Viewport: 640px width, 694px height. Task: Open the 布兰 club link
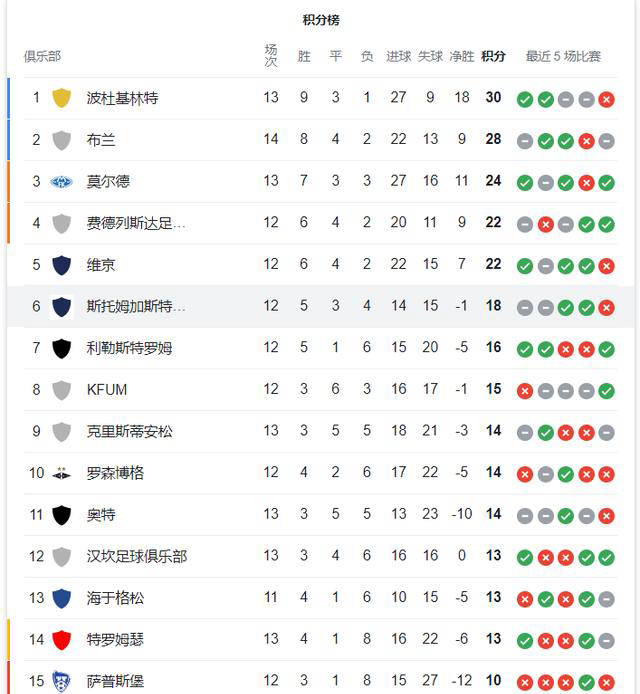[101, 140]
